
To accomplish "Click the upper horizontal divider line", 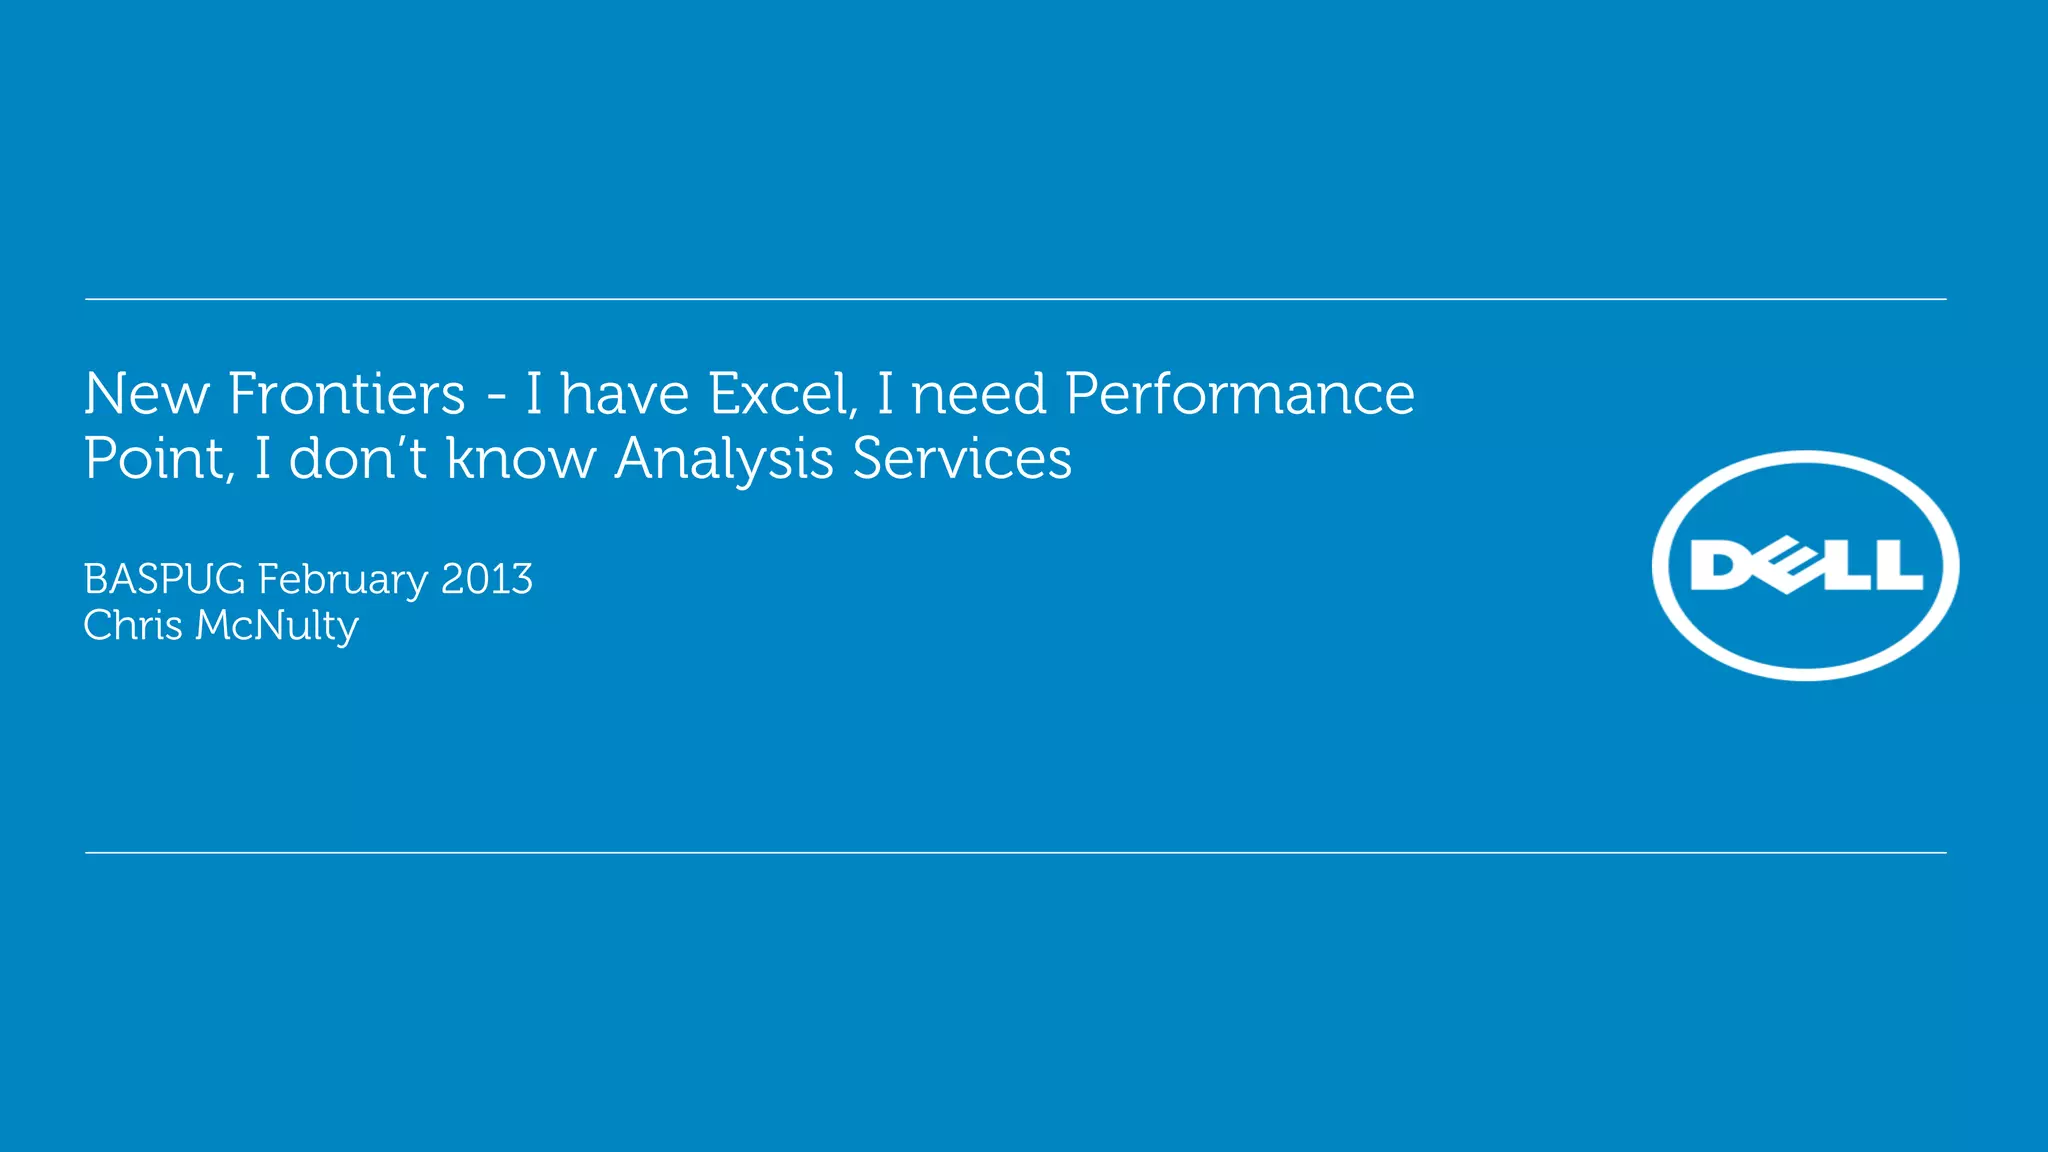I will pos(1016,299).
